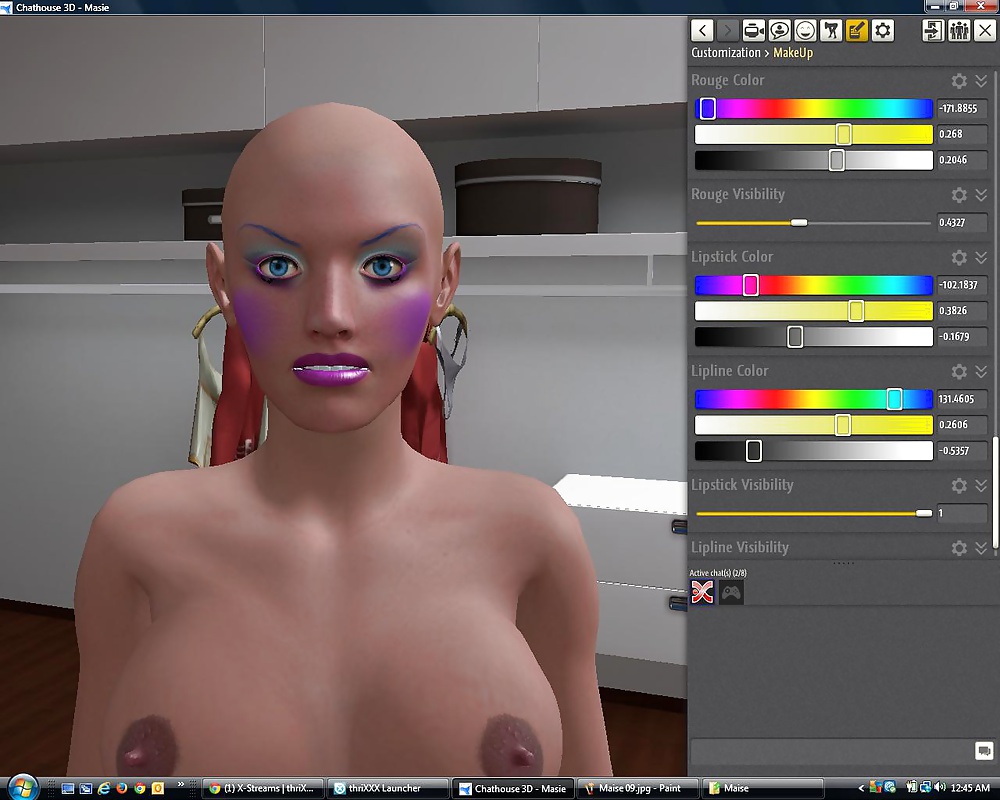Screen dimensions: 1000x800
Task: Click the back arrow navigation button
Action: point(702,30)
